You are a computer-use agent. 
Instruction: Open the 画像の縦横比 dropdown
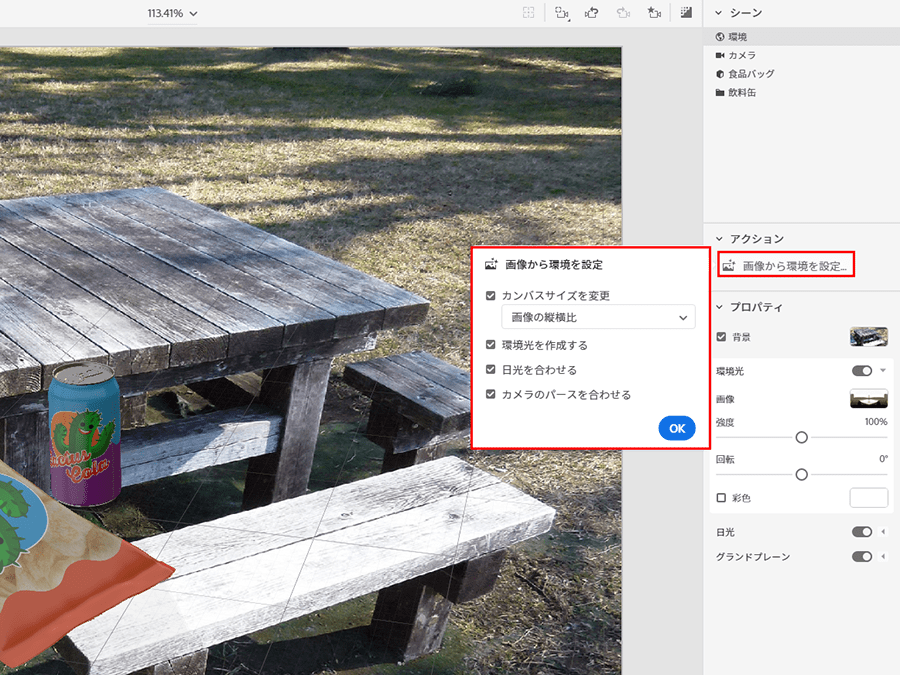coord(599,317)
